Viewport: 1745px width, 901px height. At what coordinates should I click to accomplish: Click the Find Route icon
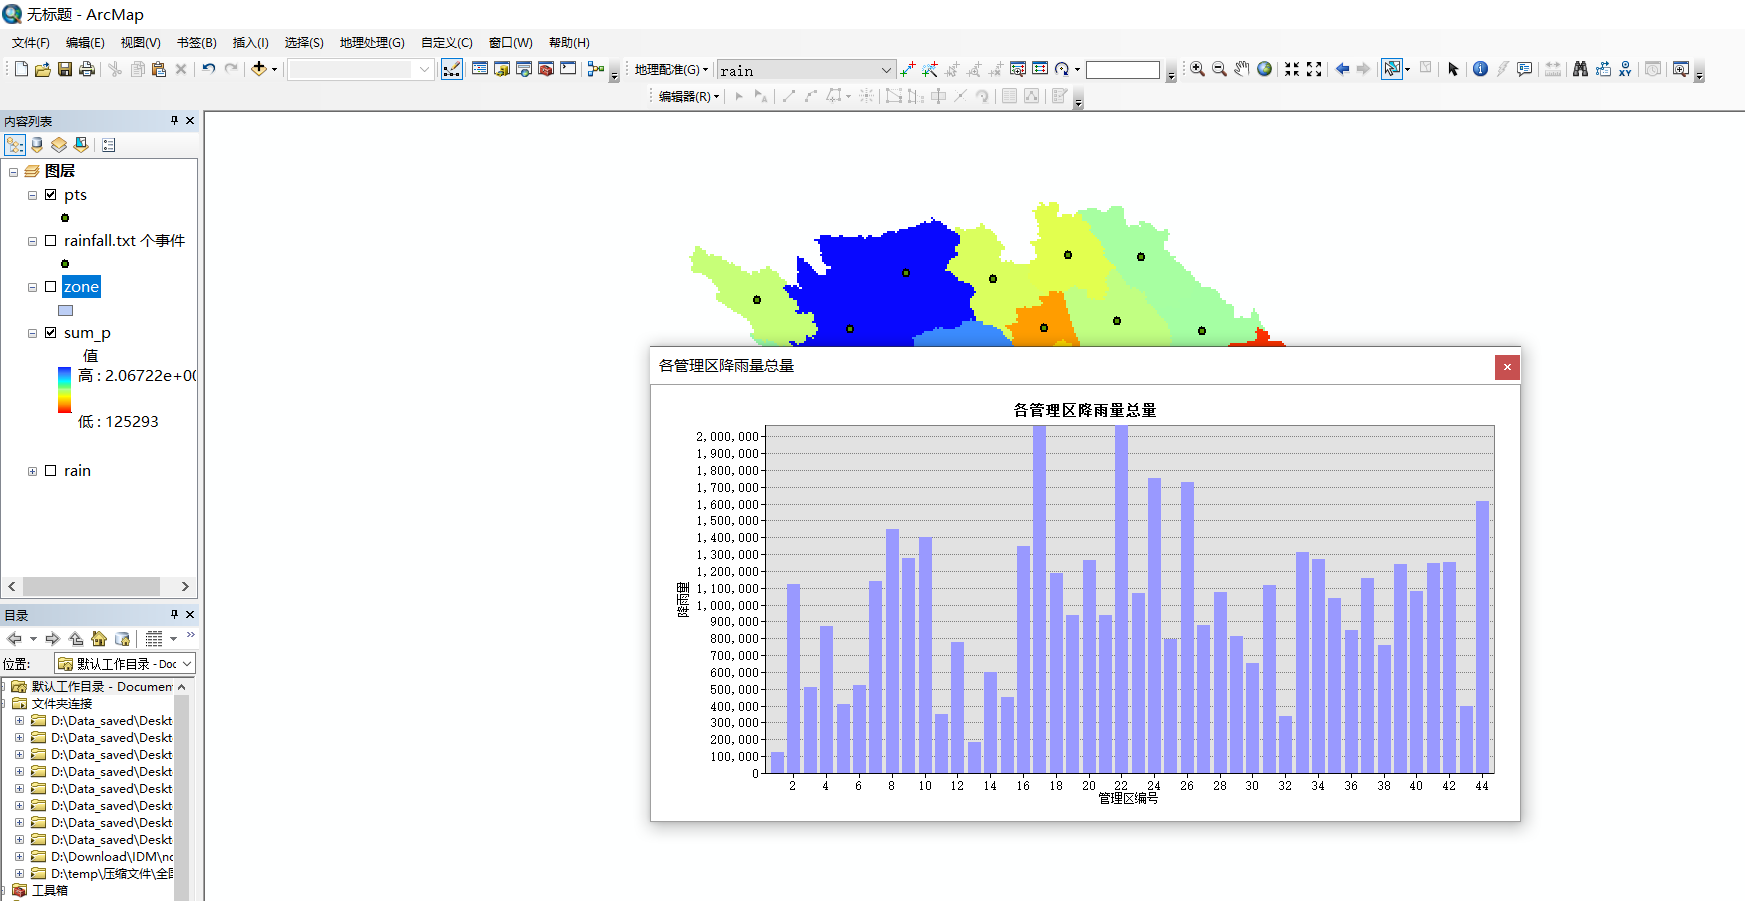[x=1603, y=69]
